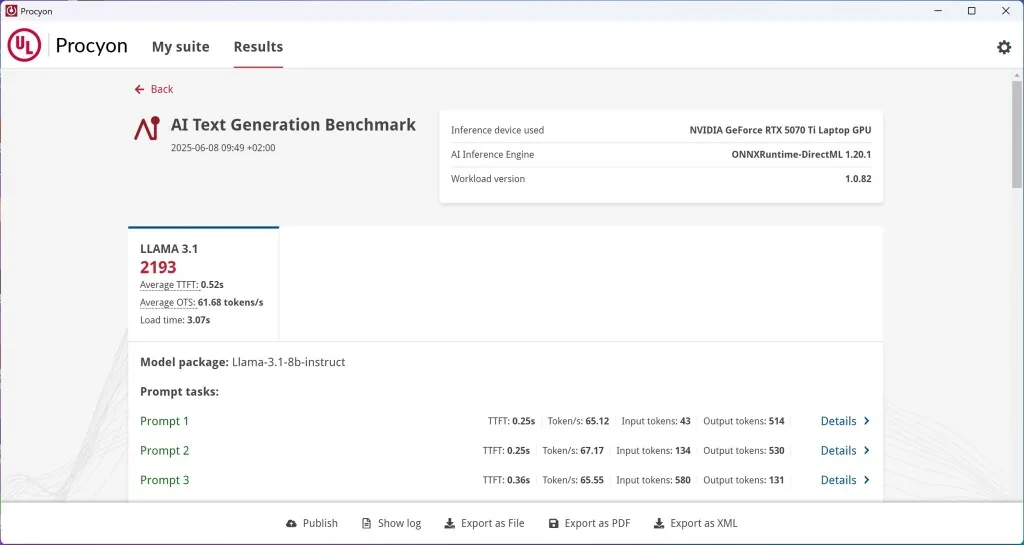Open the Prompt 3 link
The width and height of the screenshot is (1024, 545).
(x=164, y=481)
